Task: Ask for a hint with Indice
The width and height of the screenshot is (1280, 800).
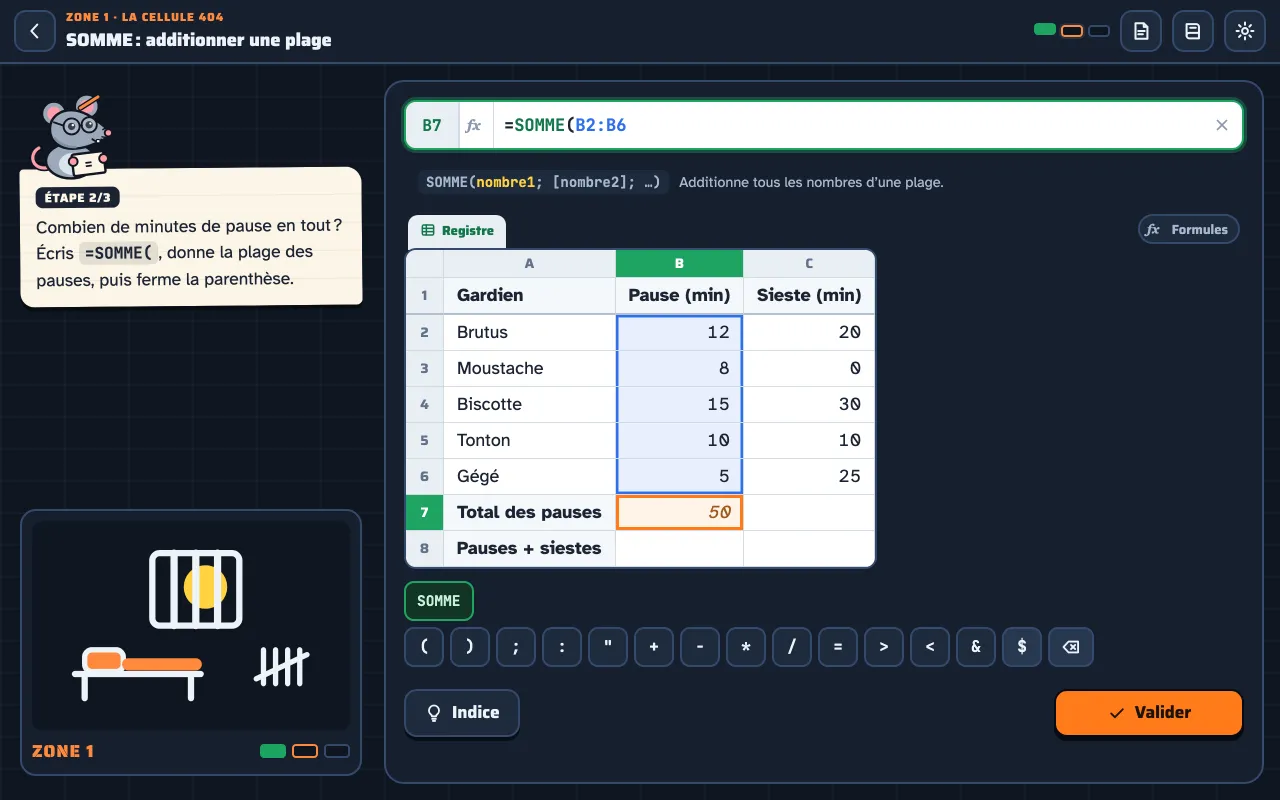Action: click(x=462, y=712)
